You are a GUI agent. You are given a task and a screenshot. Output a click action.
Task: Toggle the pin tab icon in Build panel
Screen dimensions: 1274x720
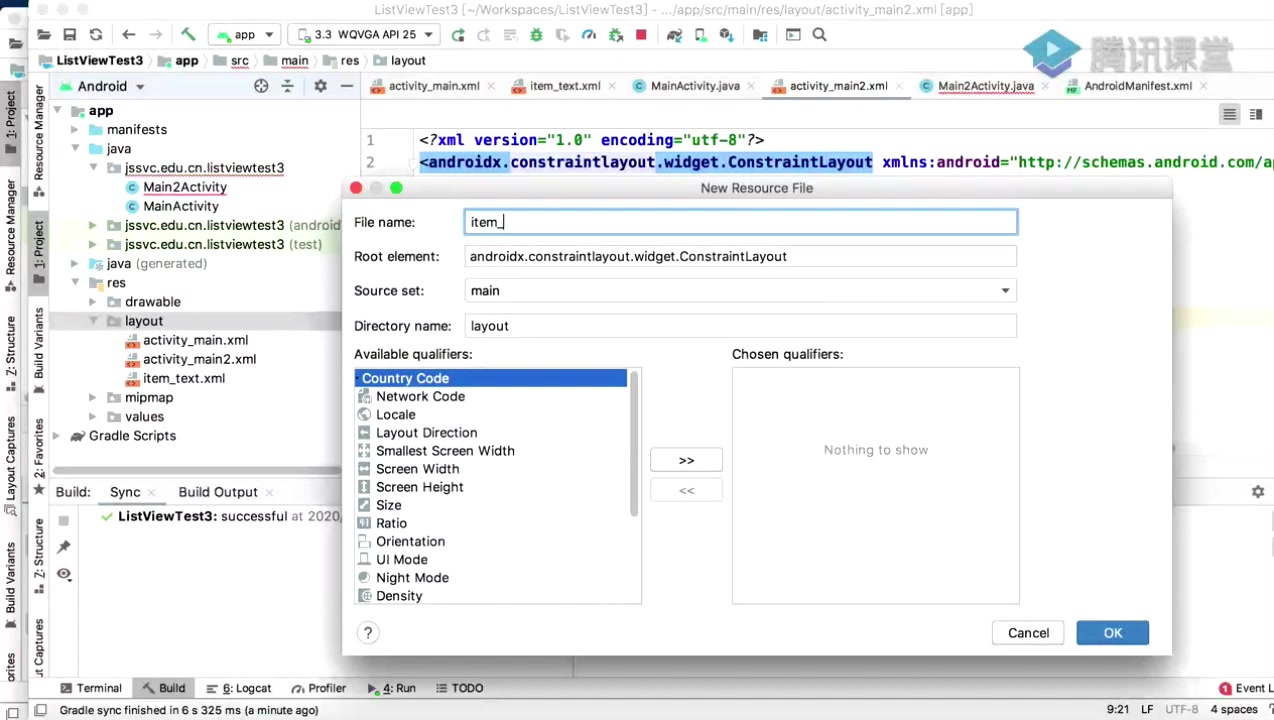tap(64, 547)
